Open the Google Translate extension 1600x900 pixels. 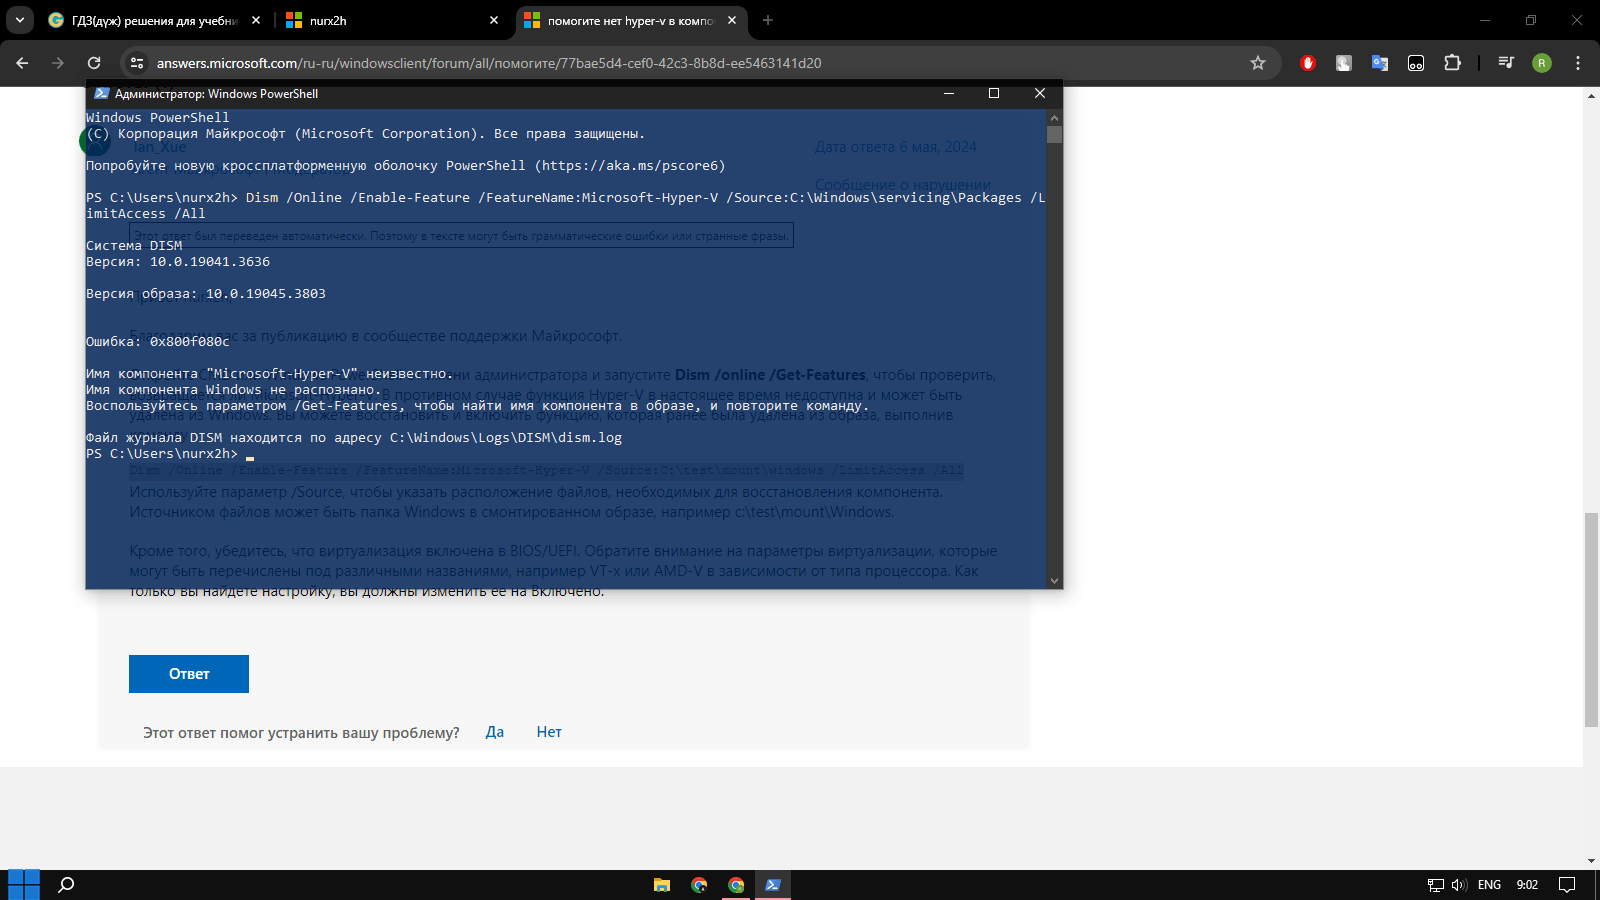tap(1380, 63)
